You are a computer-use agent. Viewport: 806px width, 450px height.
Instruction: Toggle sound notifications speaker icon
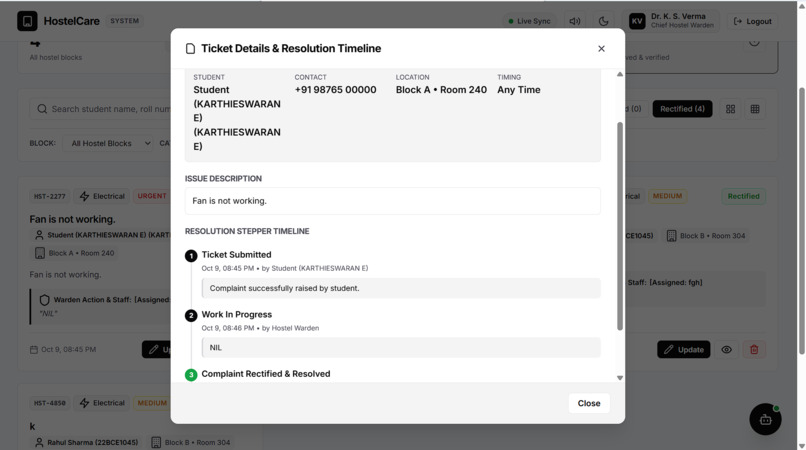coord(575,21)
